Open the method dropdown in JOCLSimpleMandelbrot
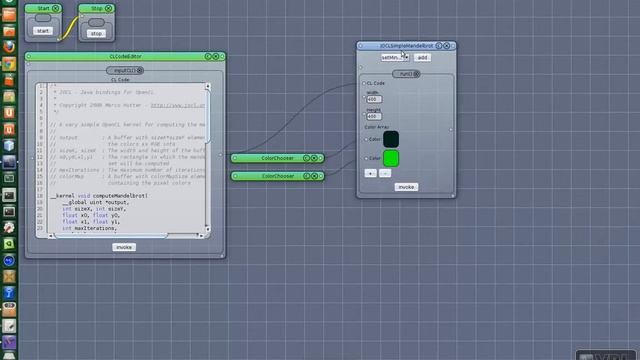 [x=395, y=58]
